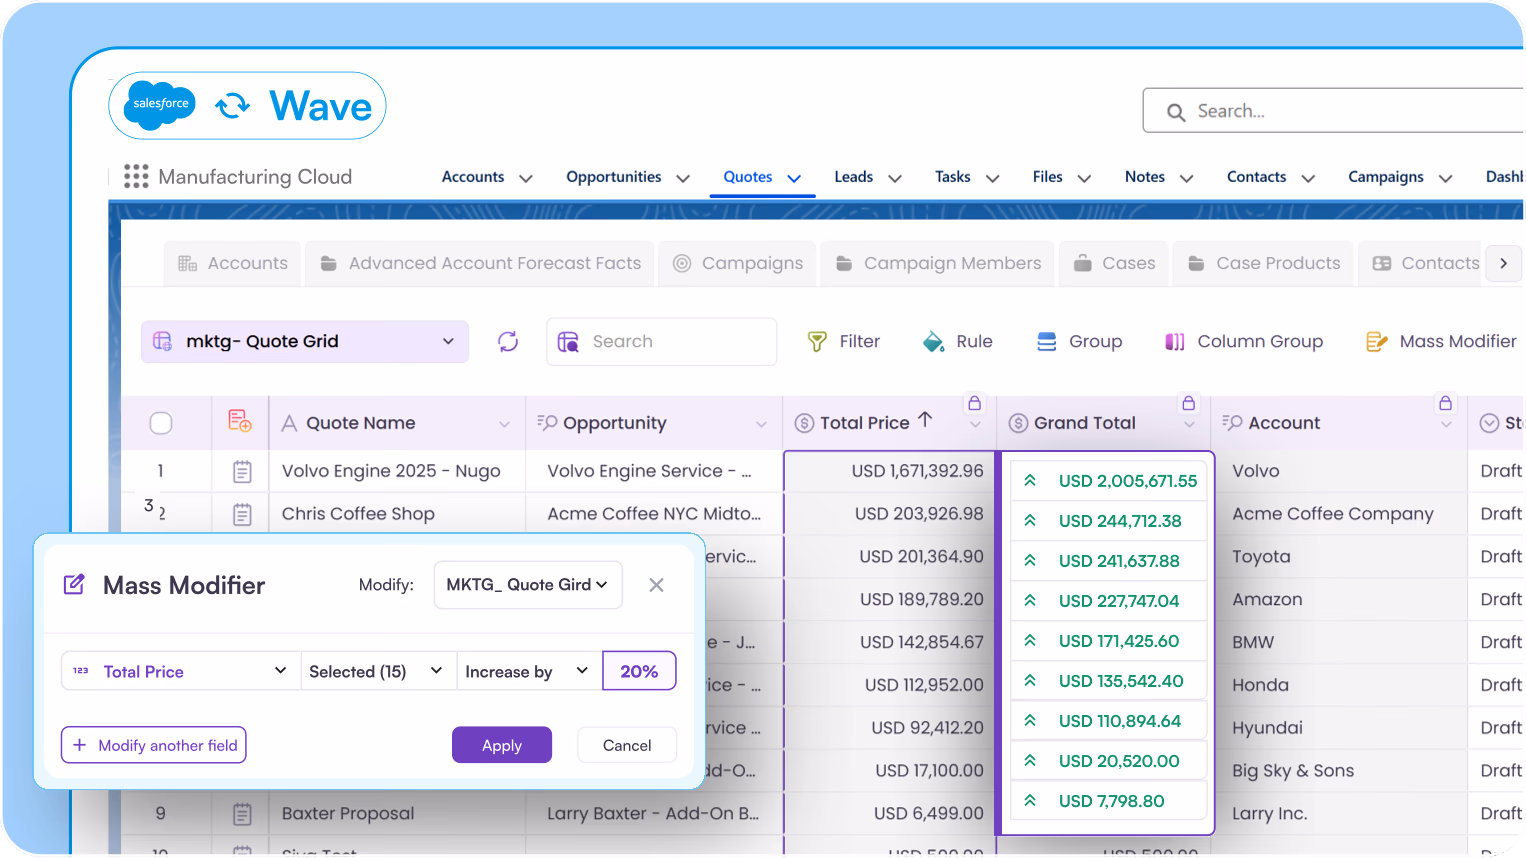1526x858 pixels.
Task: Close the Mass Modifier dialog
Action: 656,585
